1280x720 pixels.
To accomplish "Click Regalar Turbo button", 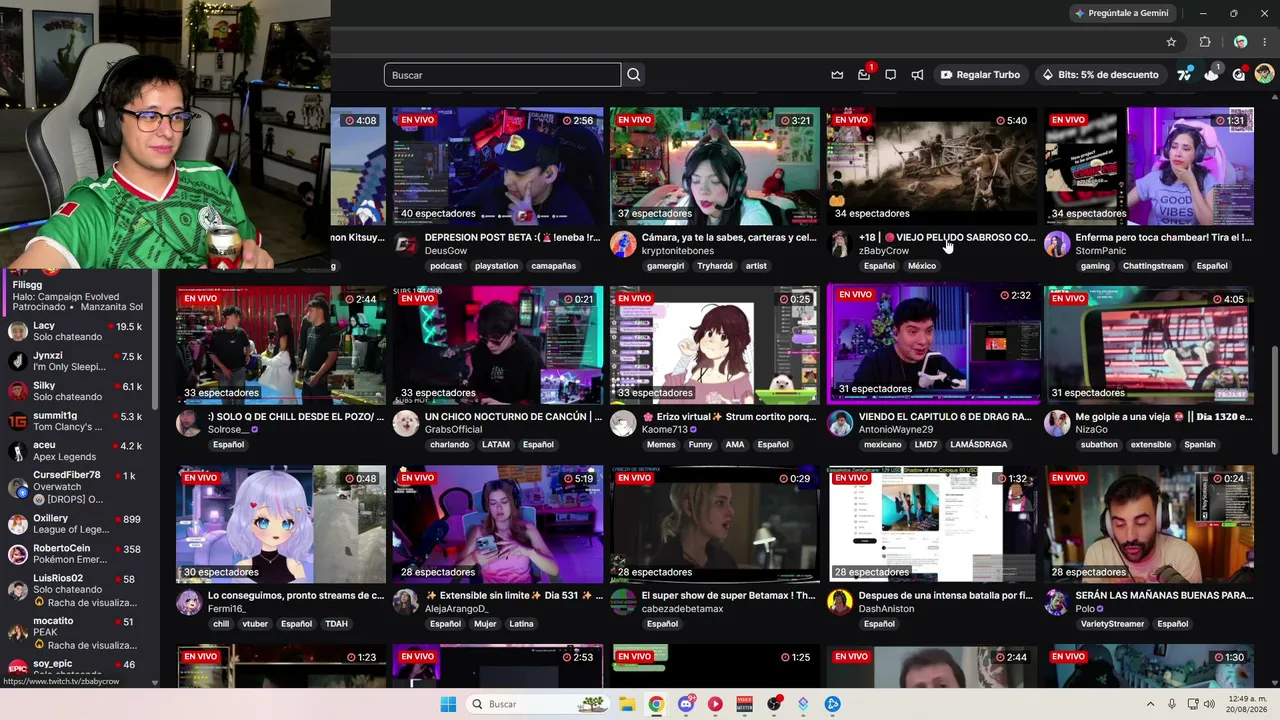I will coord(980,75).
